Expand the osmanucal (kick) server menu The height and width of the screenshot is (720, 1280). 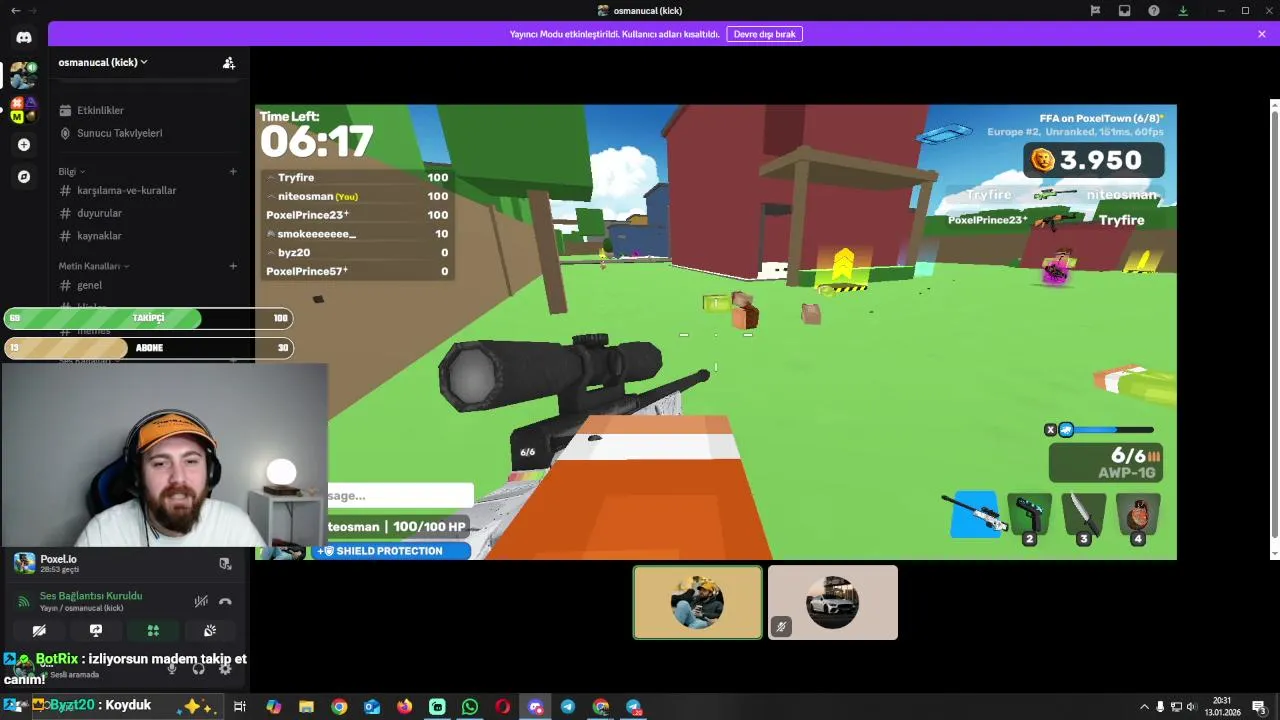click(x=103, y=62)
